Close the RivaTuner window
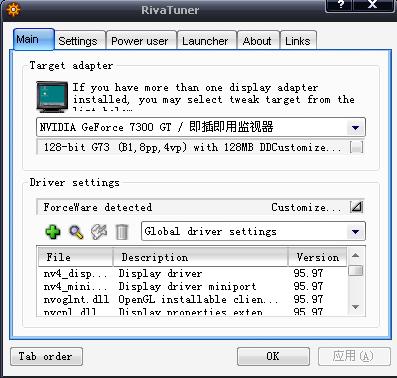Screen dimensions: 397x378 (x=373, y=5)
